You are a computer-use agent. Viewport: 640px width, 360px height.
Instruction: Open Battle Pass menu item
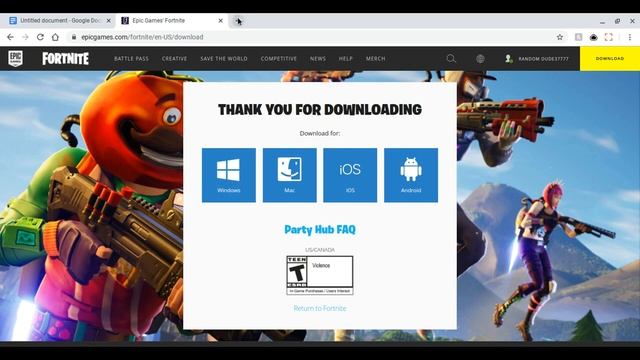pos(131,59)
